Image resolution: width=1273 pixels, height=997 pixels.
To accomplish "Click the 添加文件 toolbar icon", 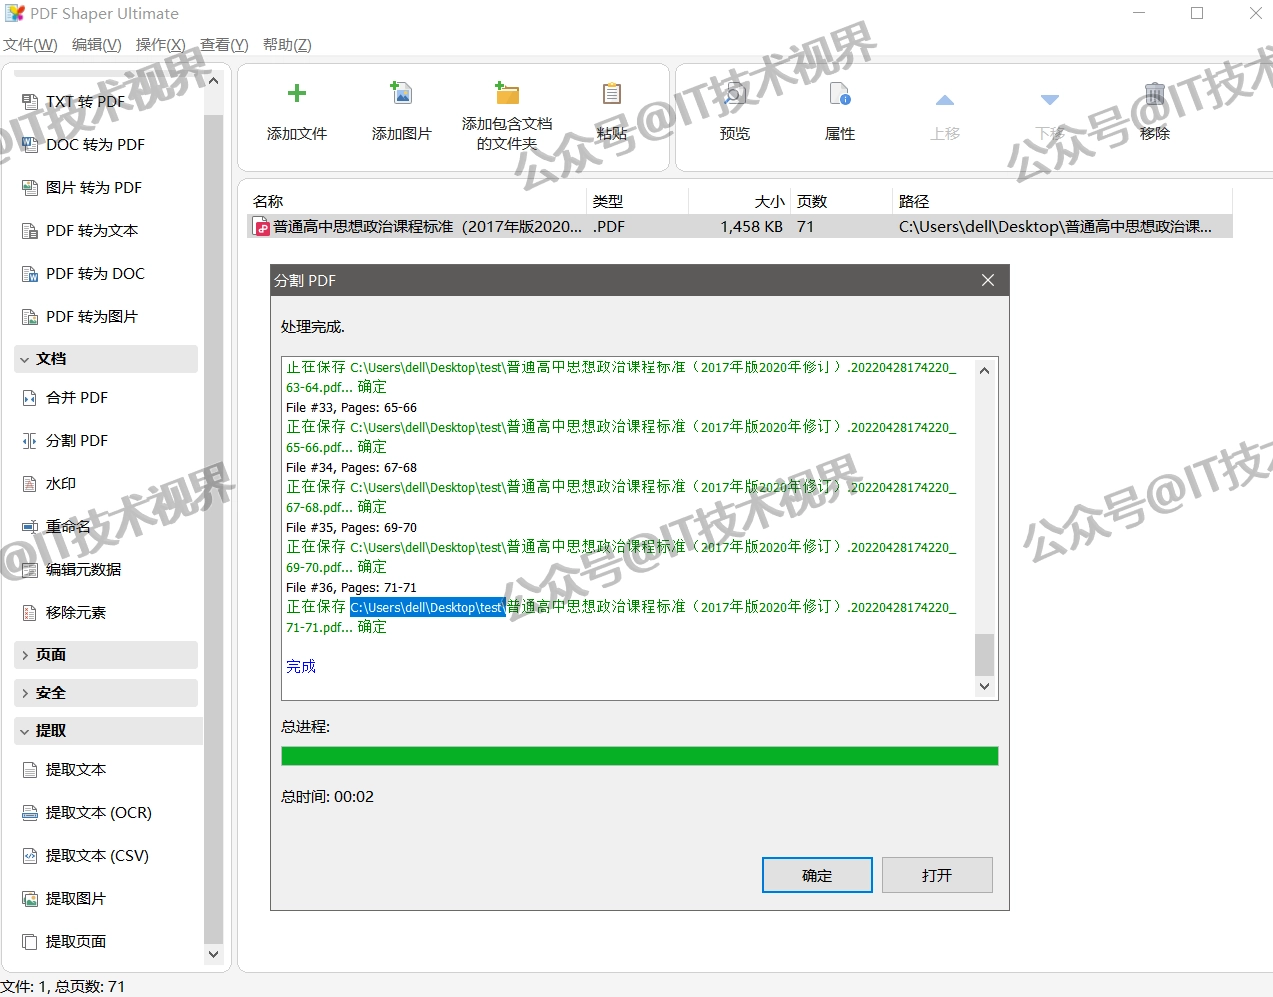I will coord(297,108).
